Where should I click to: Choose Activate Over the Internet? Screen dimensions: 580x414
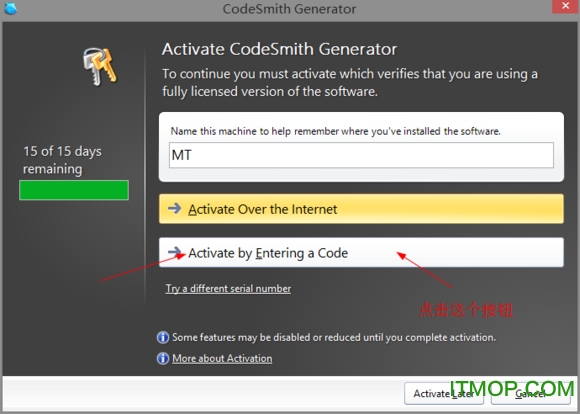pyautogui.click(x=361, y=209)
